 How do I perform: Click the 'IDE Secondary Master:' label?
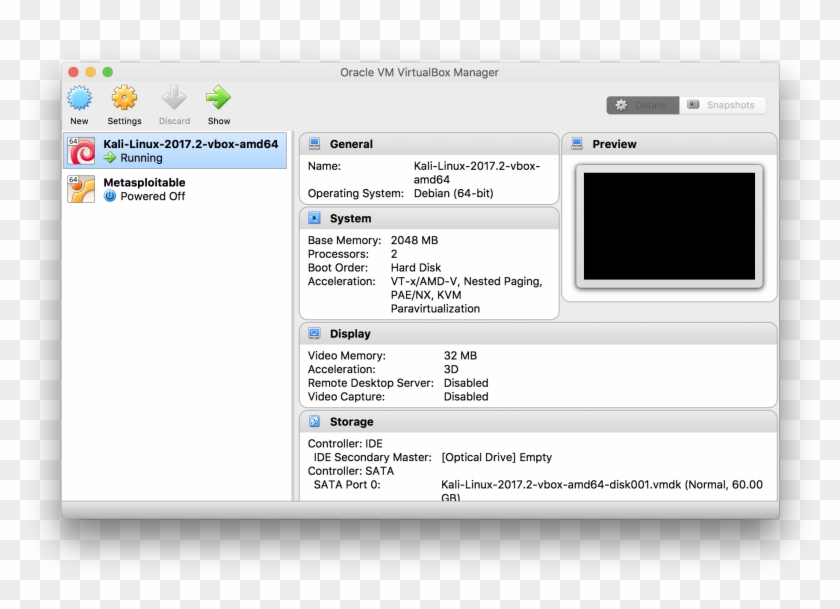click(372, 457)
